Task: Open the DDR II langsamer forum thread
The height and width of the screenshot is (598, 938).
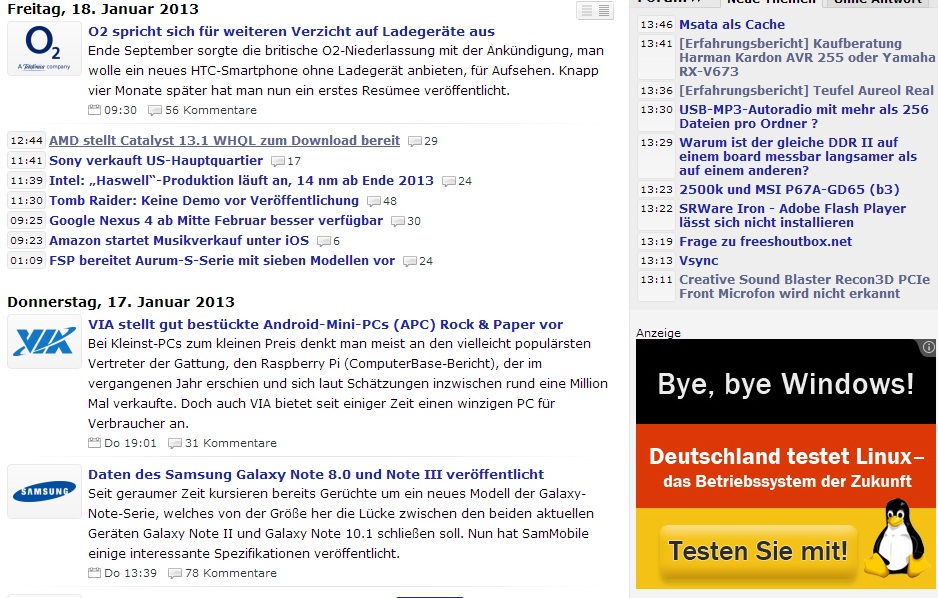Action: tap(798, 156)
